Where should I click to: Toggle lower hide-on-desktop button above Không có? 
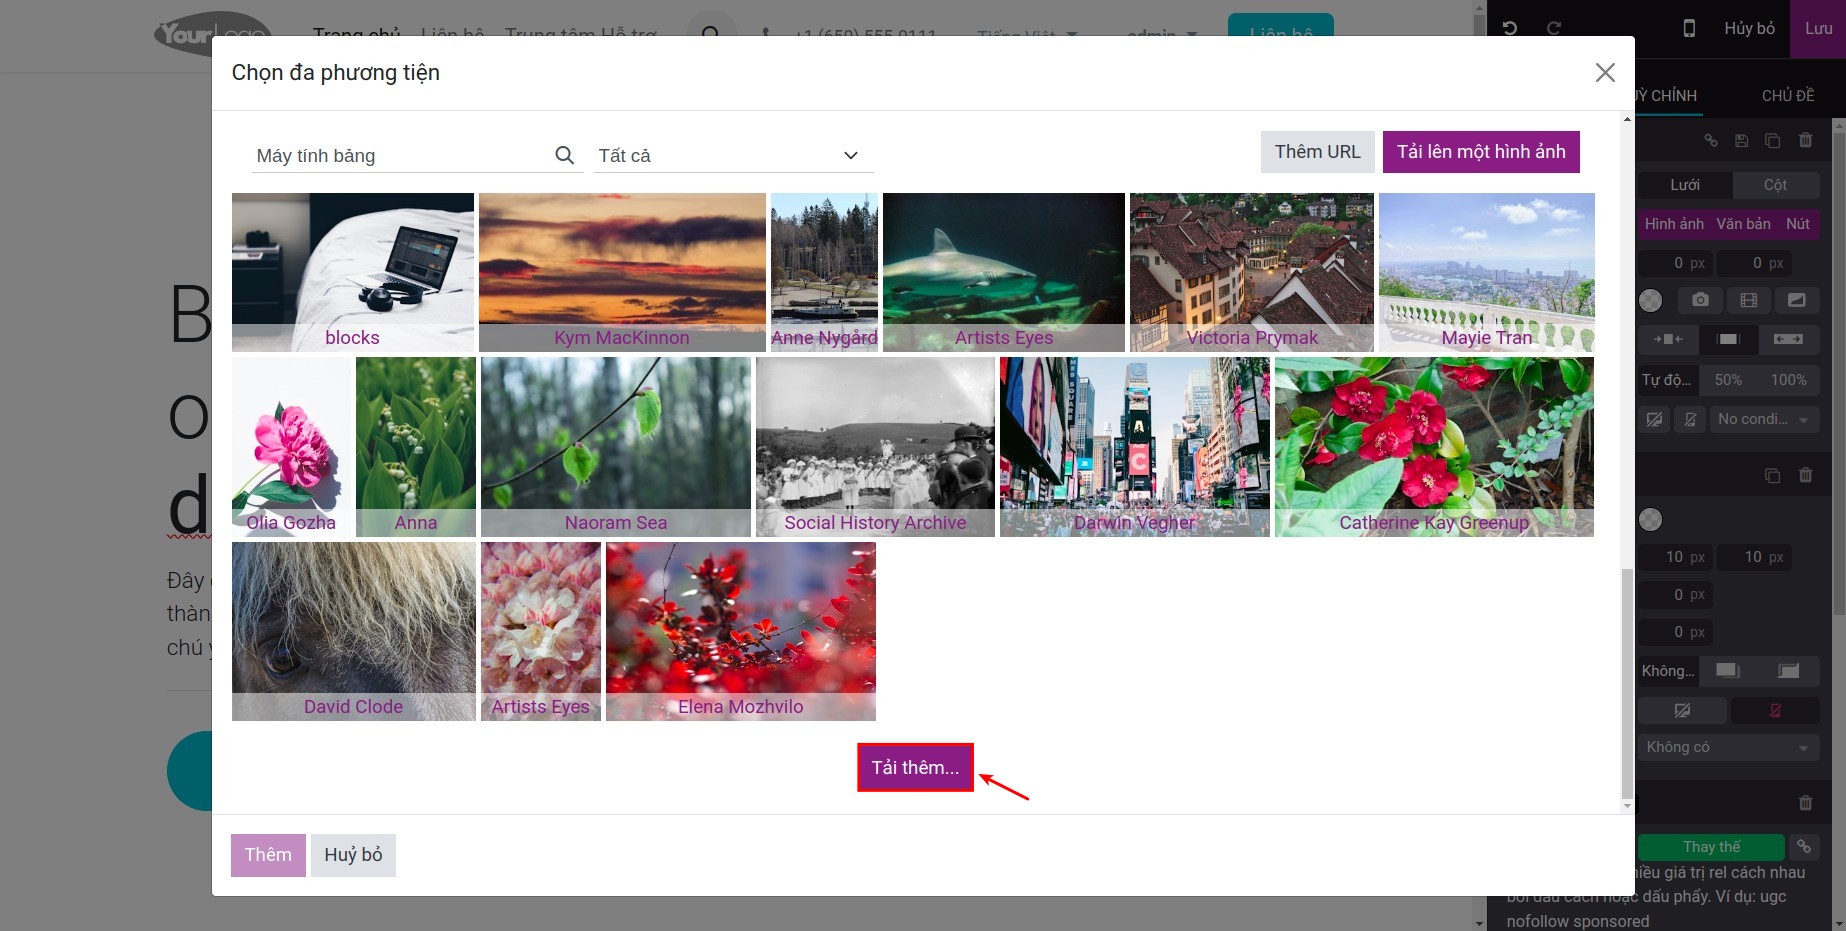1683,710
